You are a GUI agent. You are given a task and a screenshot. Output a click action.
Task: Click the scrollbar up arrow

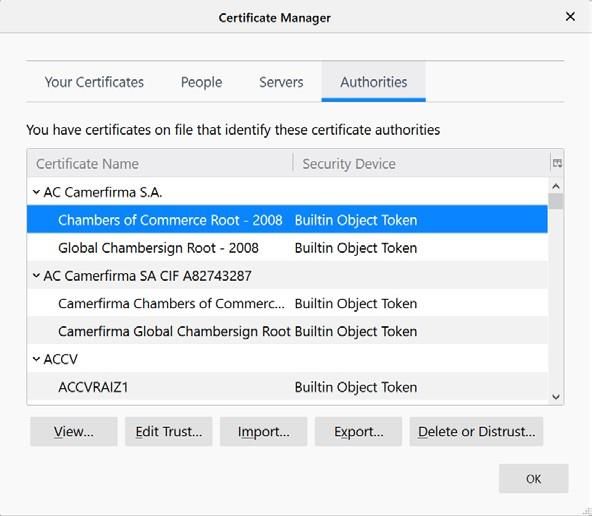click(556, 186)
